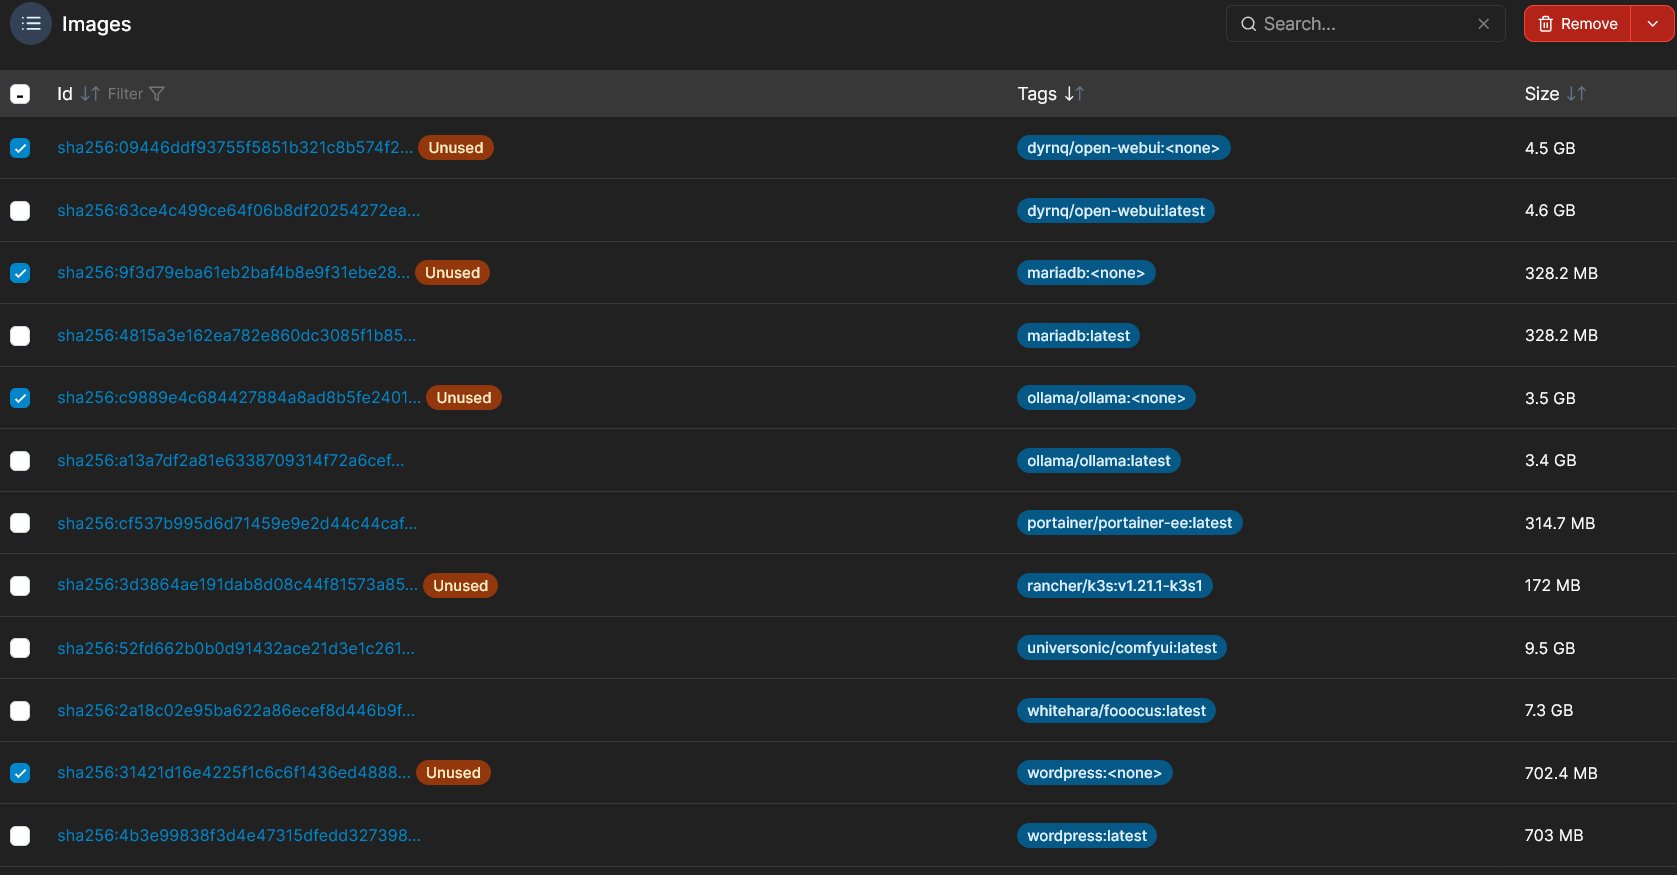Uncheck the wordpress:<none> image checkbox
Viewport: 1677px width, 875px height.
[x=20, y=773]
